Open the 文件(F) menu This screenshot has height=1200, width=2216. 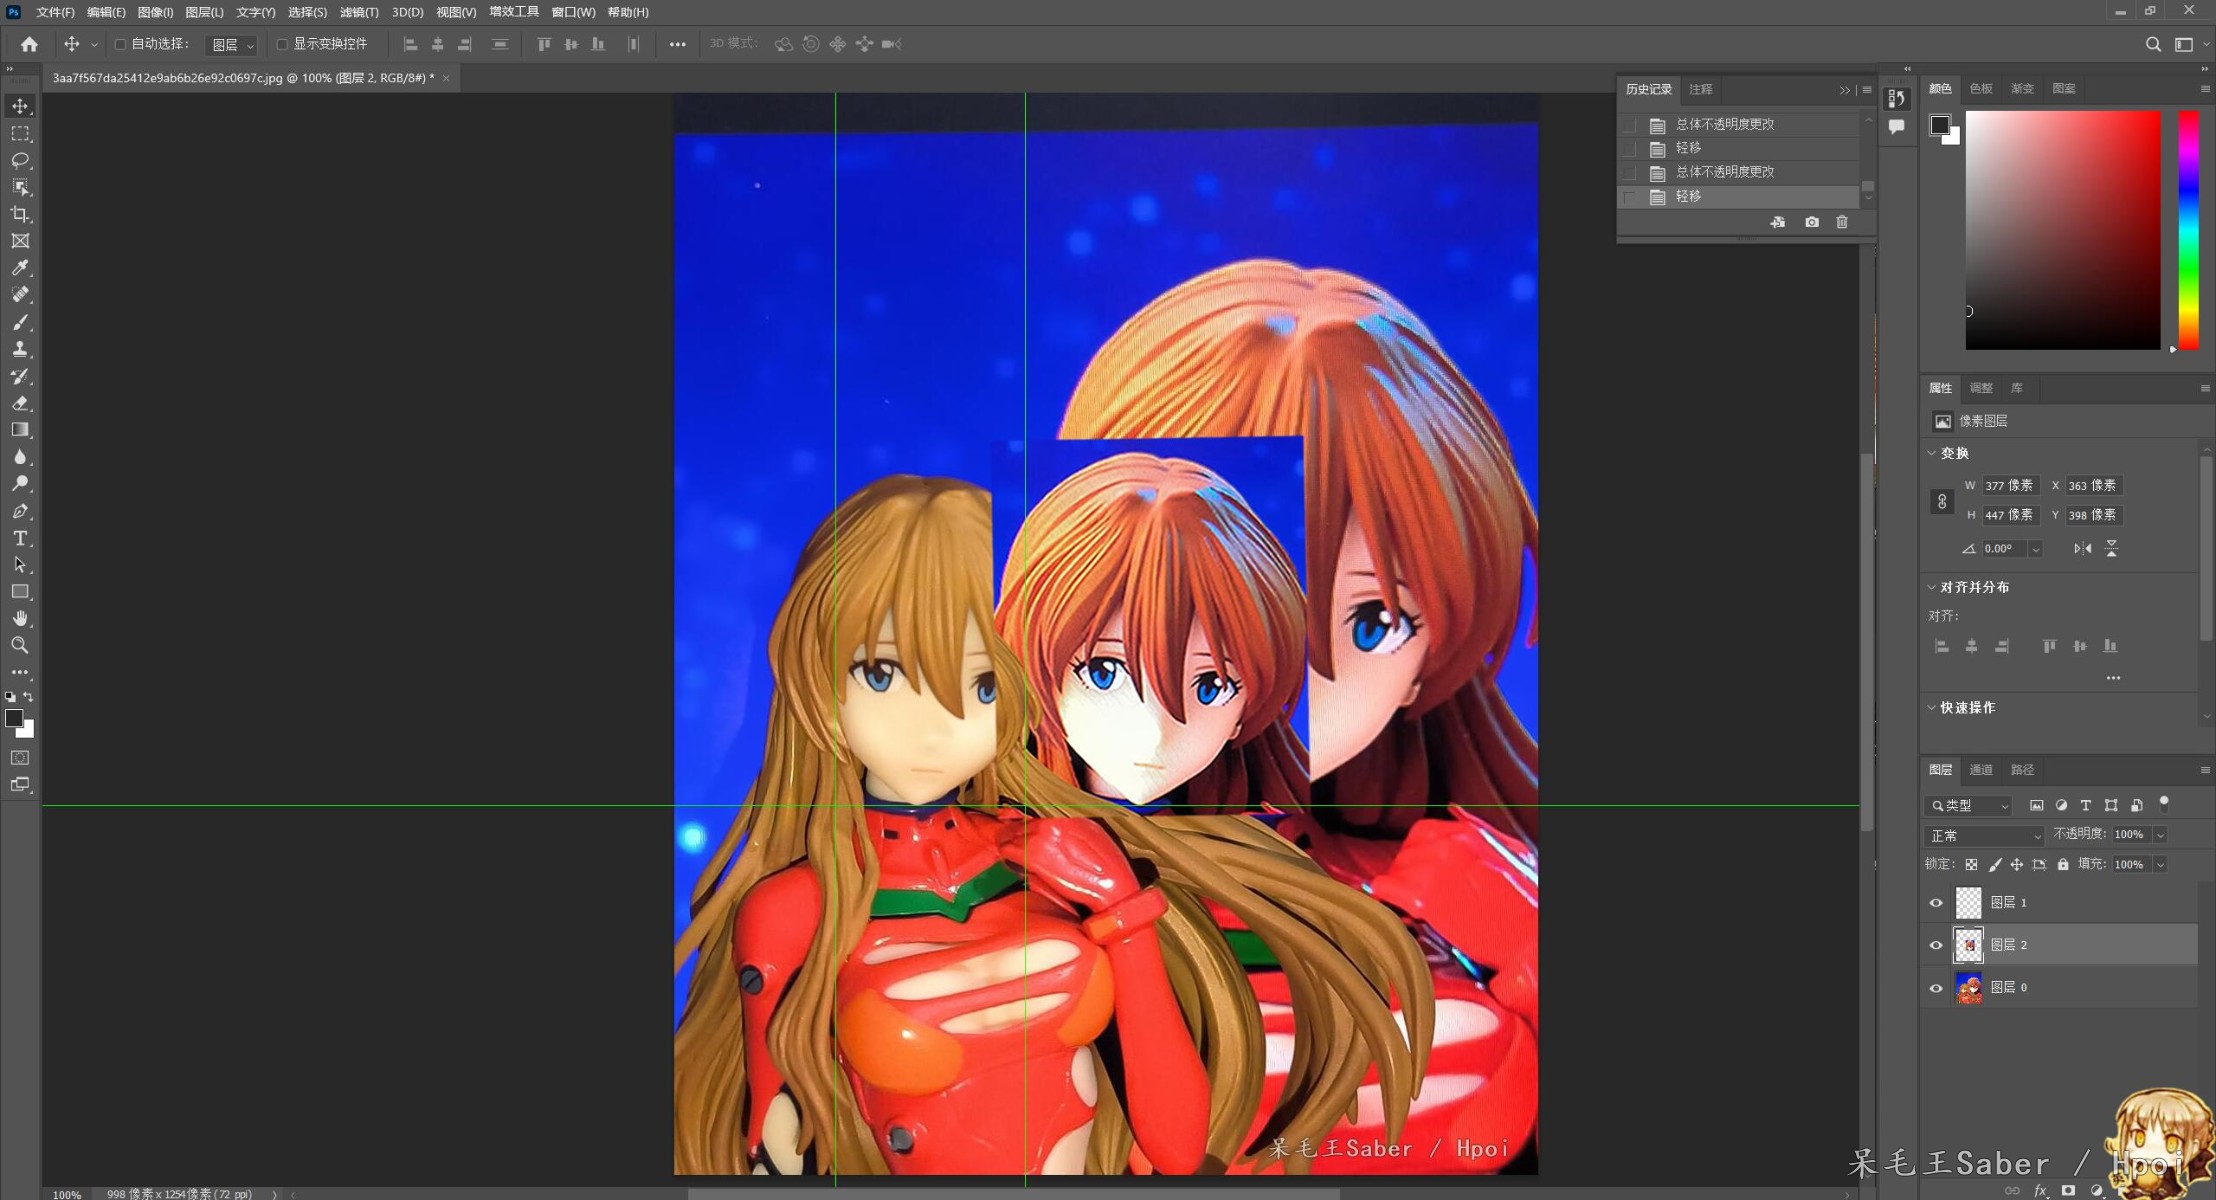(55, 12)
